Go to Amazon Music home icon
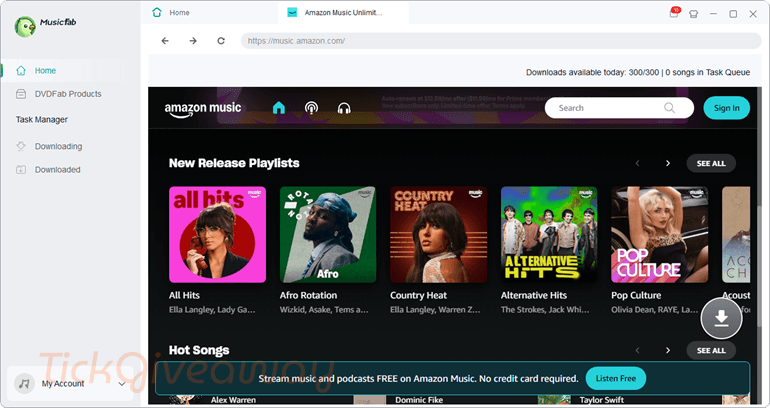770x408 pixels. point(279,108)
